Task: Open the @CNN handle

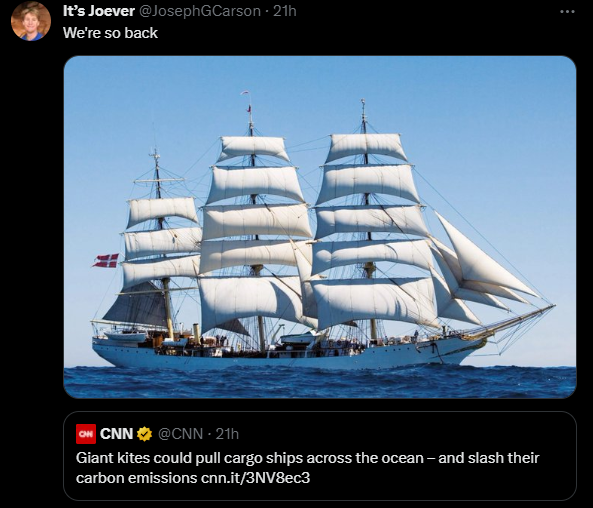Action: click(x=180, y=434)
